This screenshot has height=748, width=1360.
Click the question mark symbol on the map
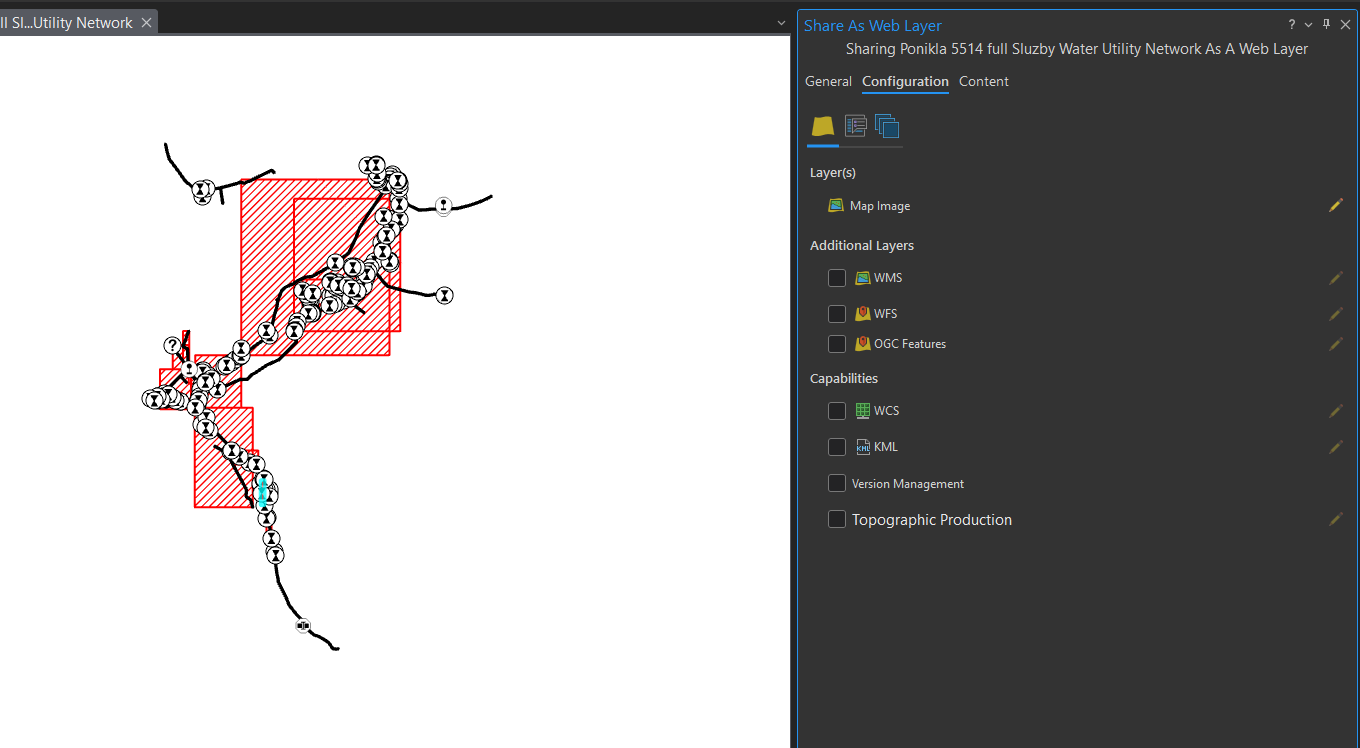coord(173,345)
